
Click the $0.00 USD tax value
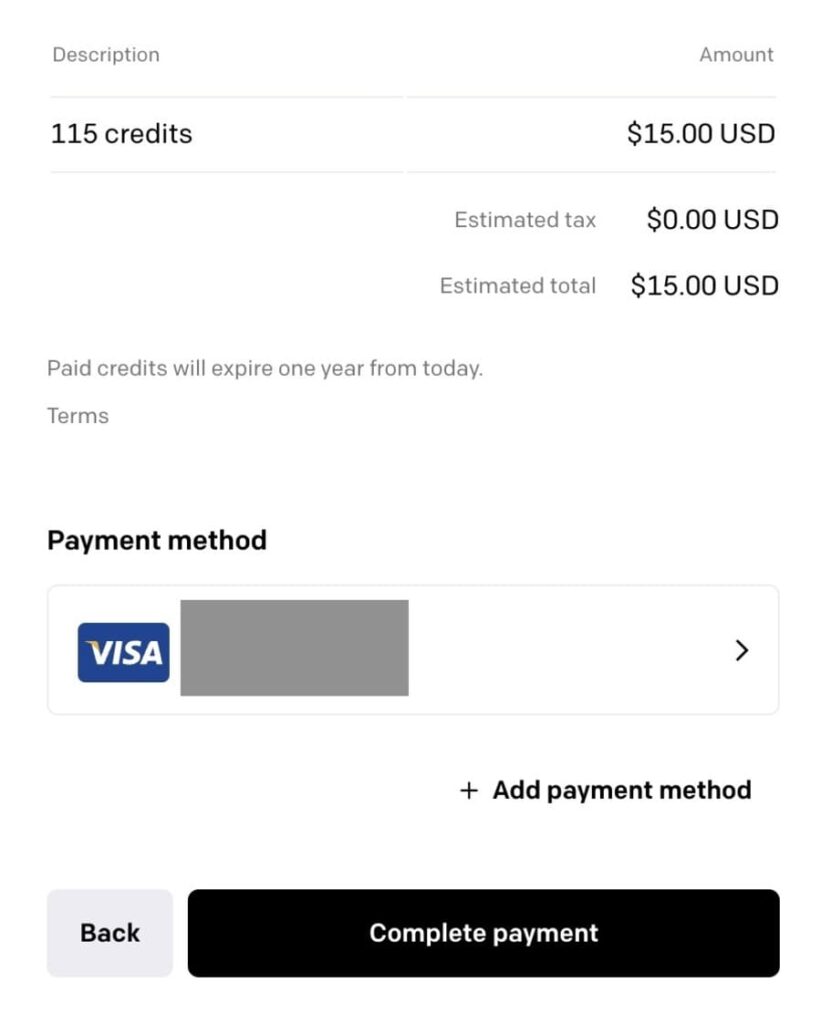tap(713, 220)
